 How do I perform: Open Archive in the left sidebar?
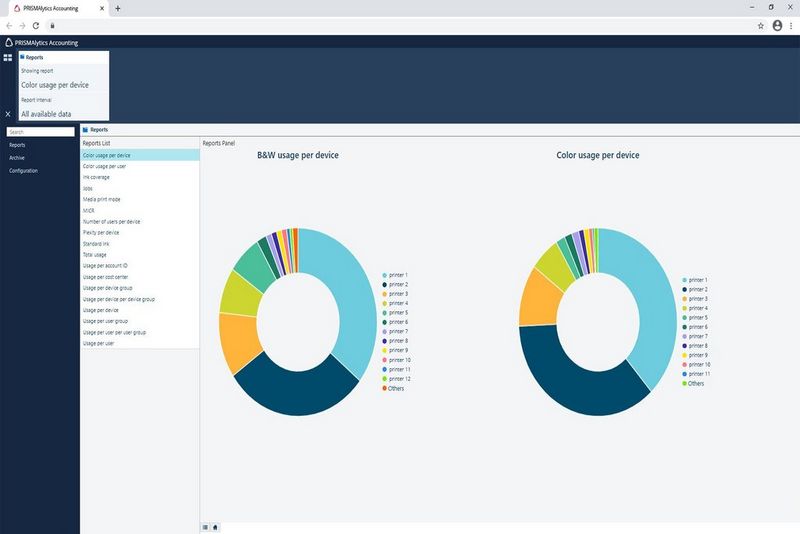coord(17,158)
